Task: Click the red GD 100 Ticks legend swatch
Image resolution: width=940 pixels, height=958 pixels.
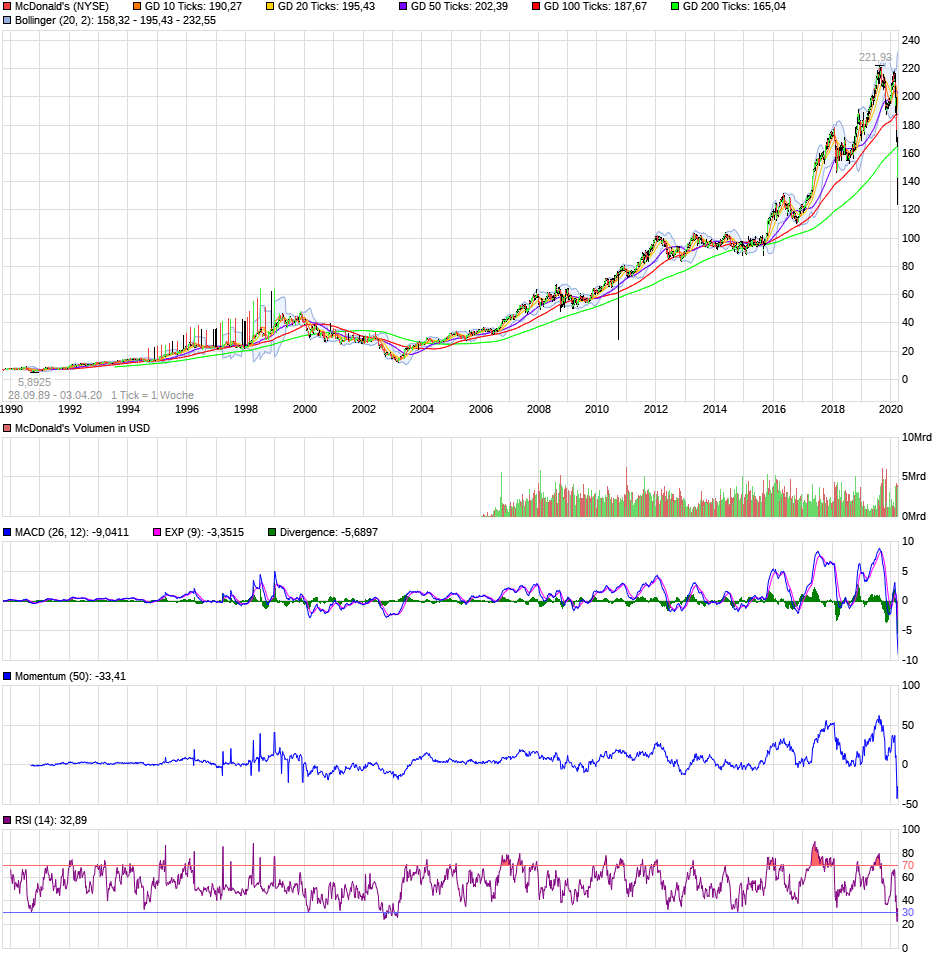Action: click(536, 7)
